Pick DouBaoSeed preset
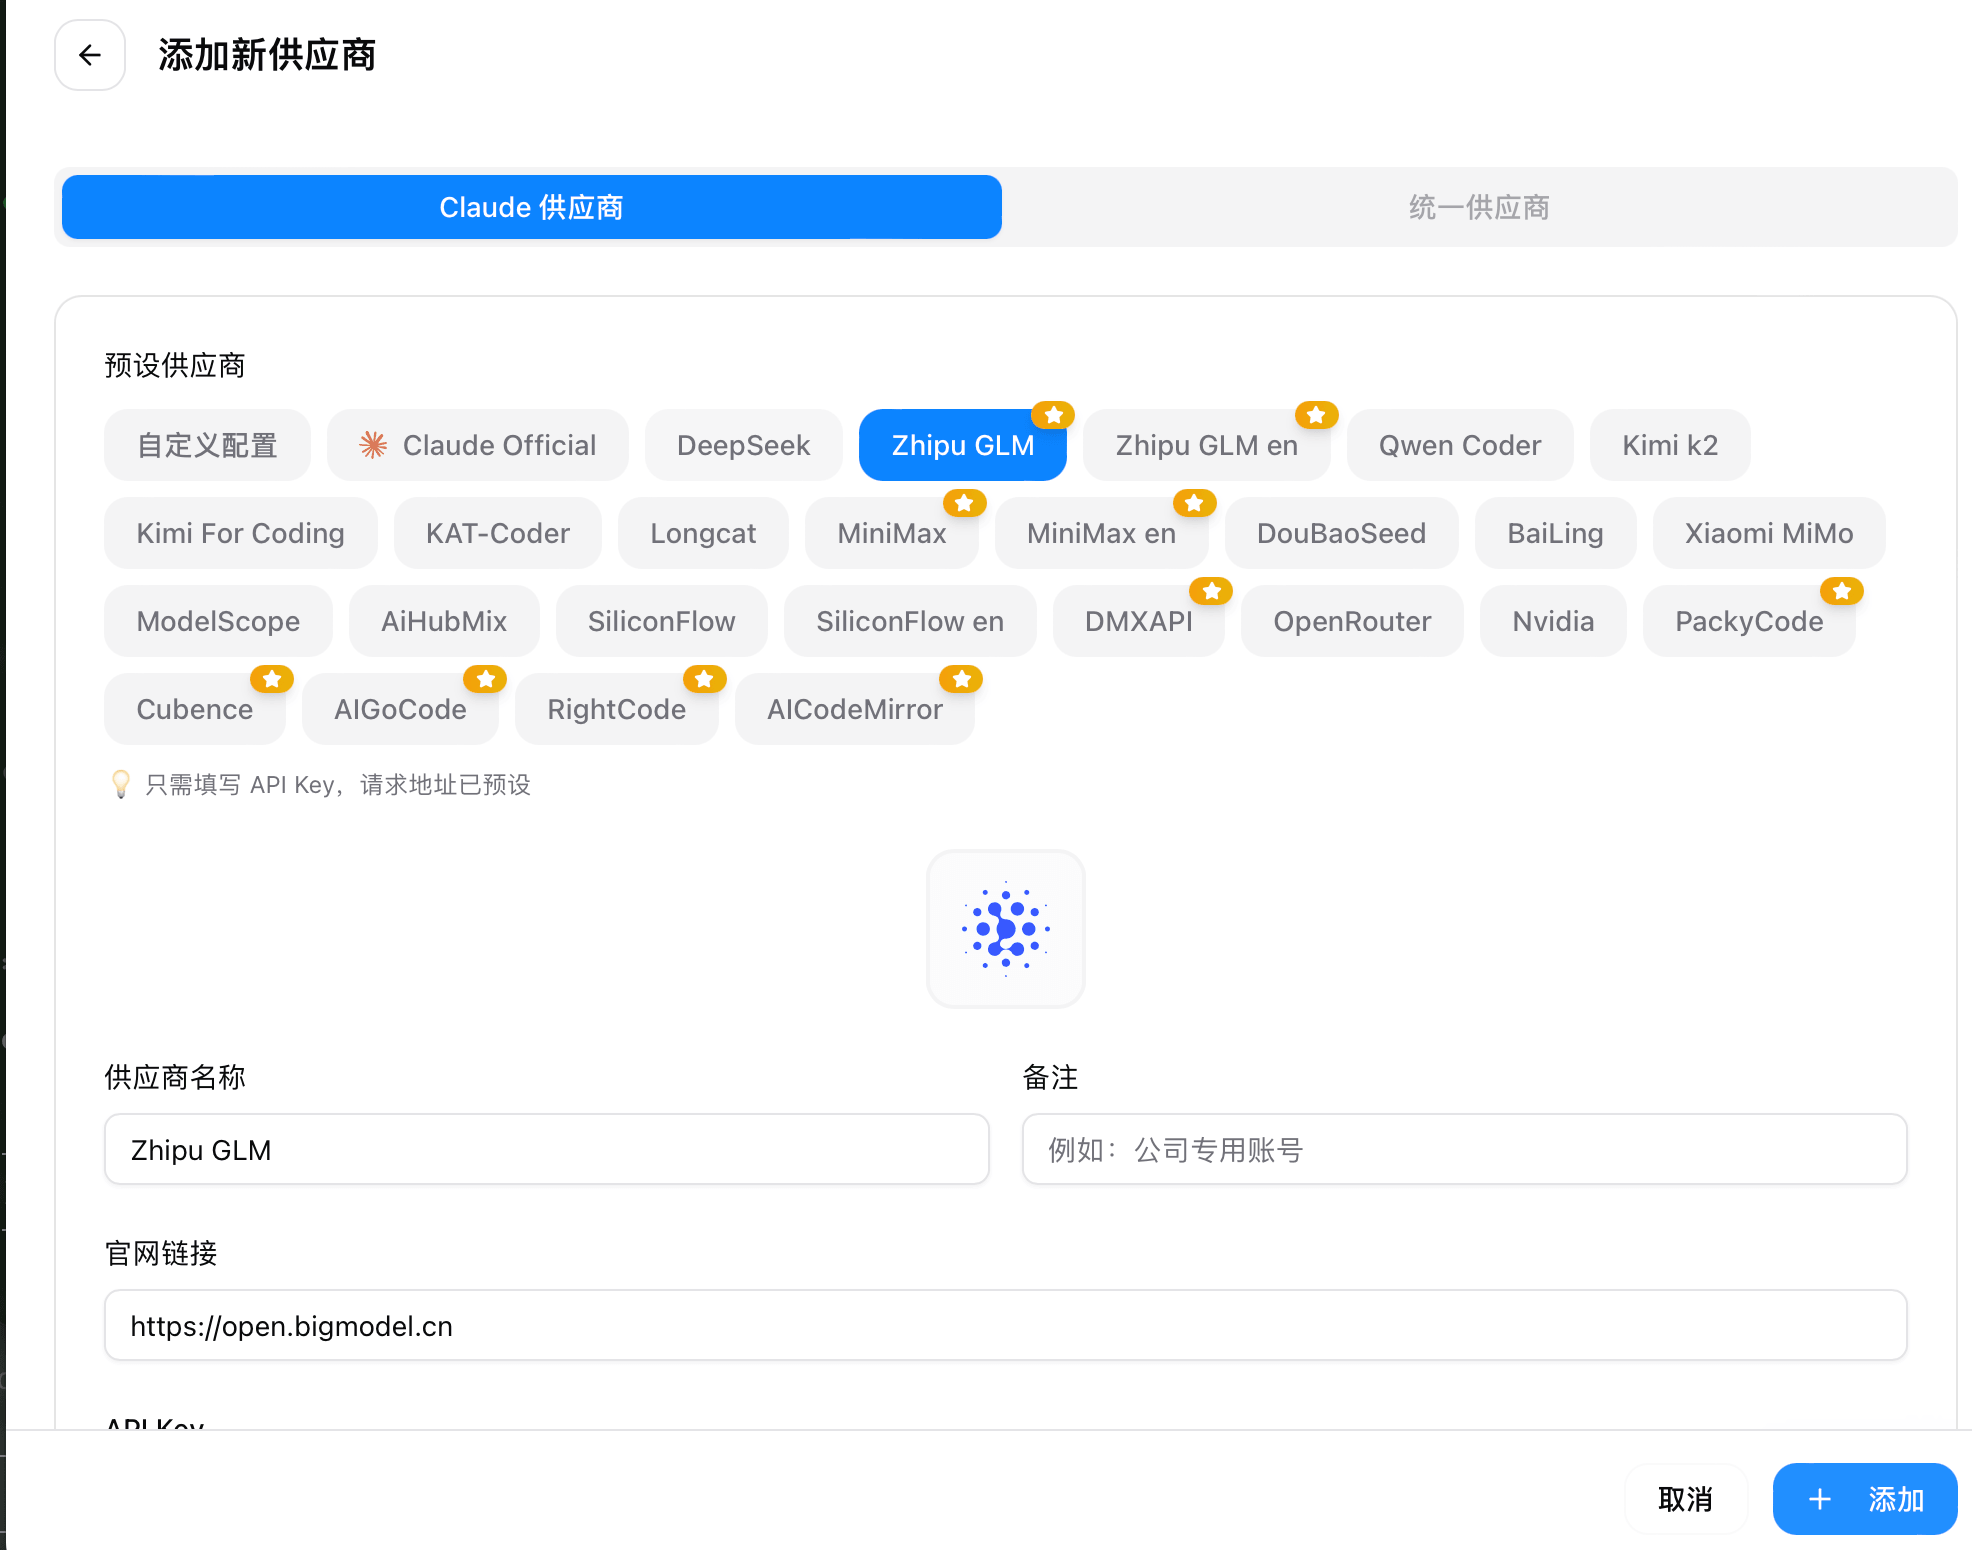Image resolution: width=1972 pixels, height=1550 pixels. pos(1342,533)
